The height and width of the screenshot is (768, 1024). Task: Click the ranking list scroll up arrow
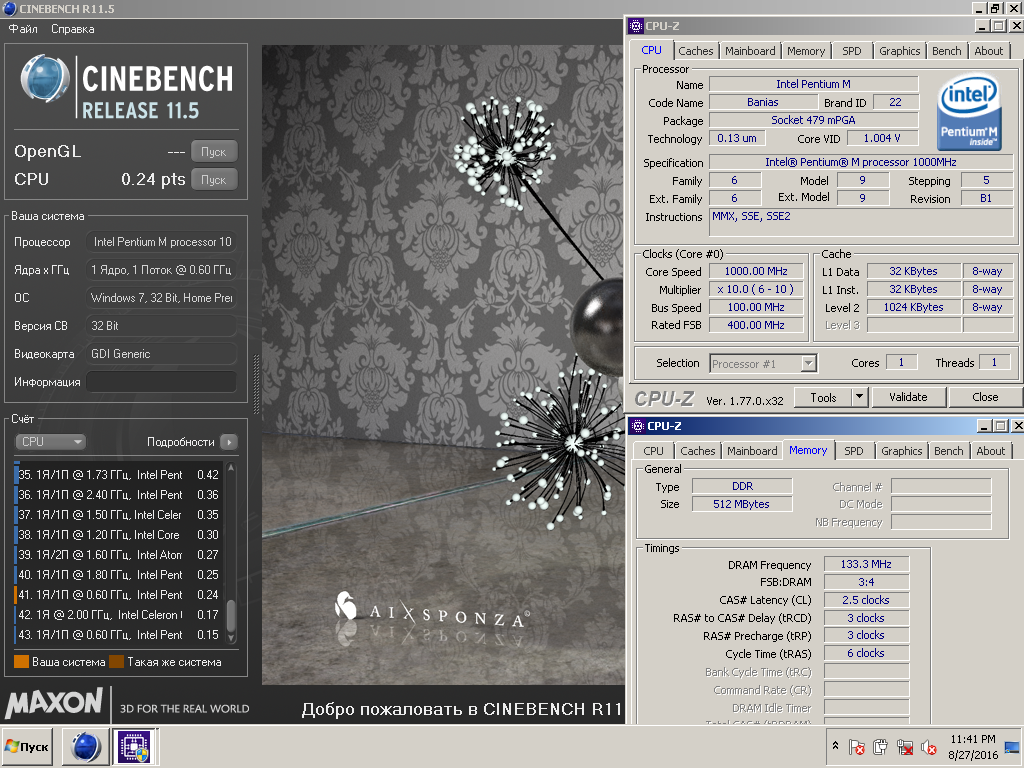231,468
